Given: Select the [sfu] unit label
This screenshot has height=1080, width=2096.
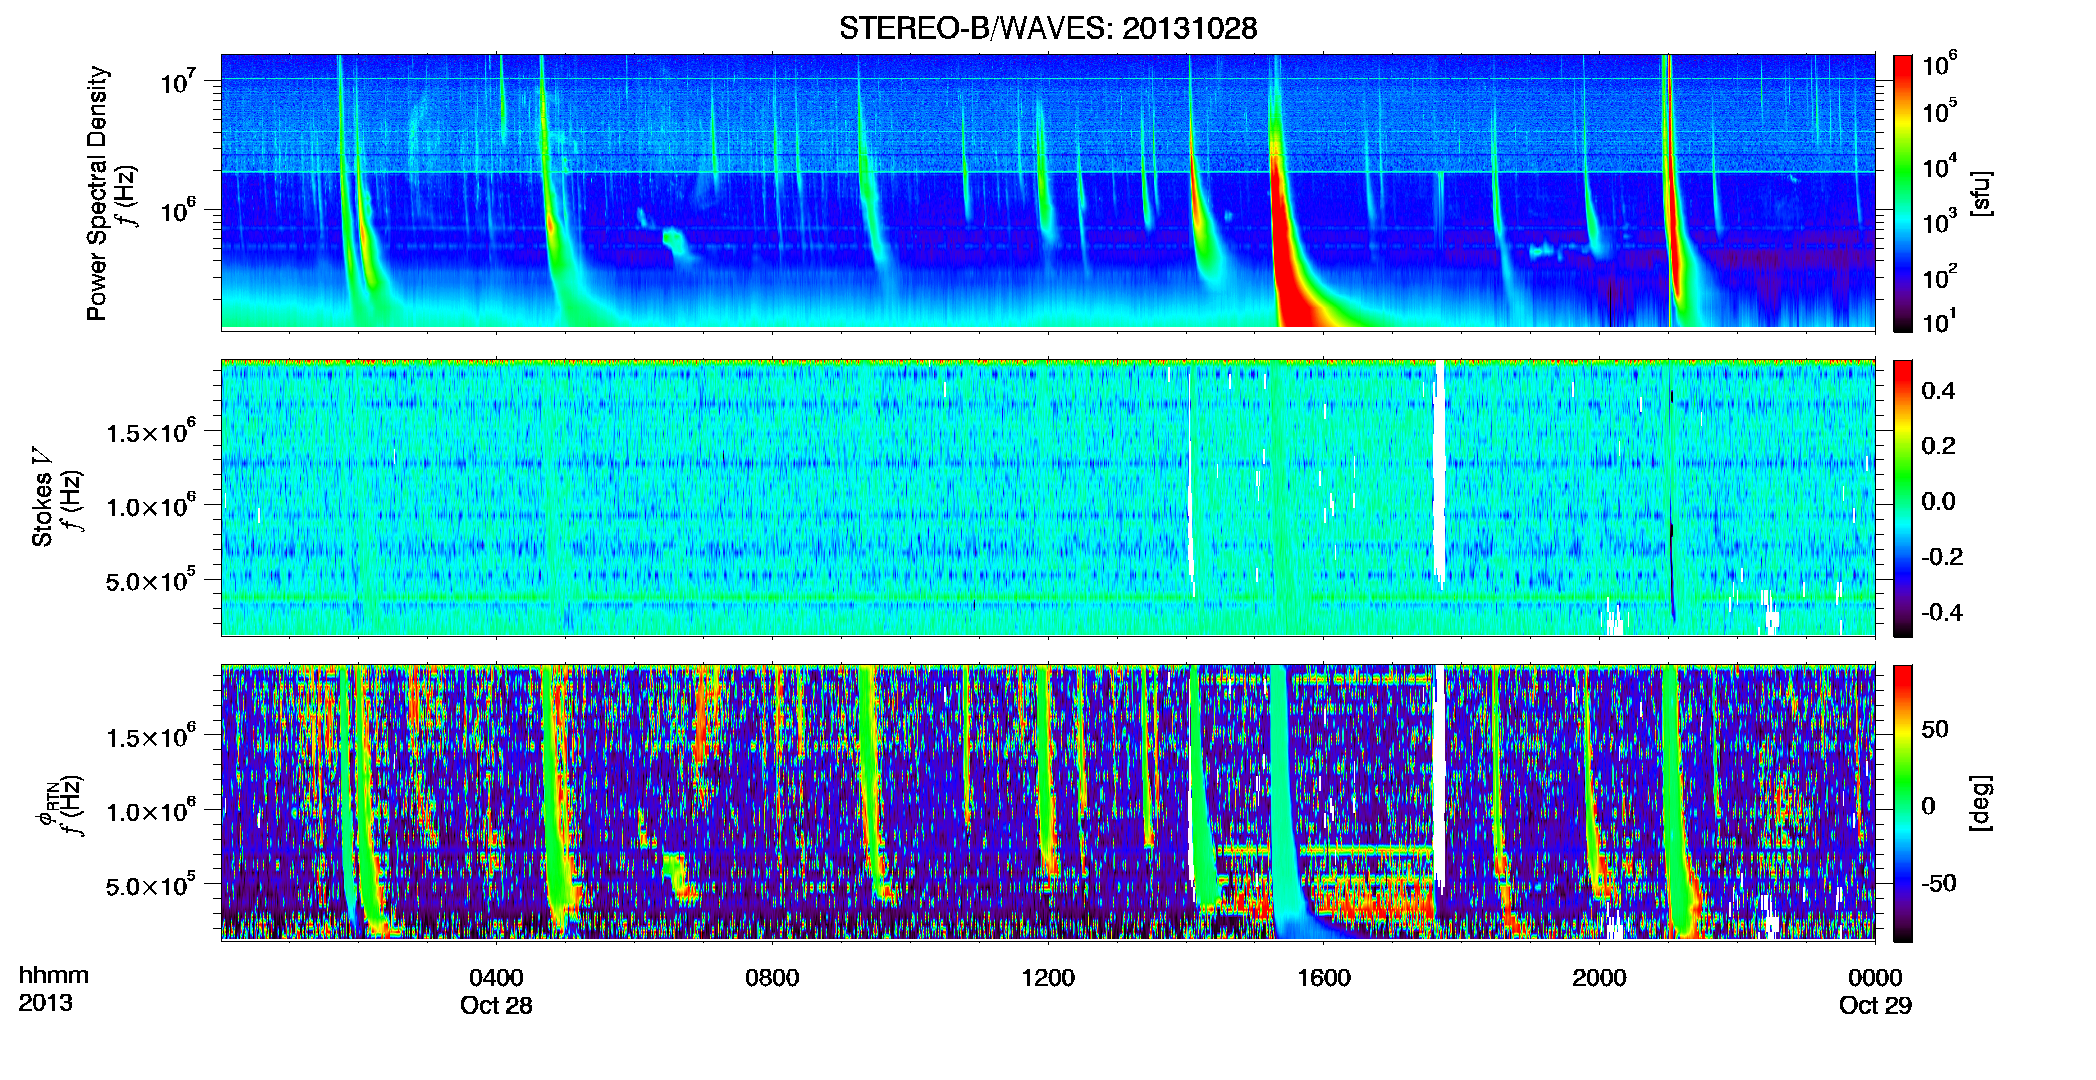Looking at the screenshot, I should click(x=1981, y=193).
